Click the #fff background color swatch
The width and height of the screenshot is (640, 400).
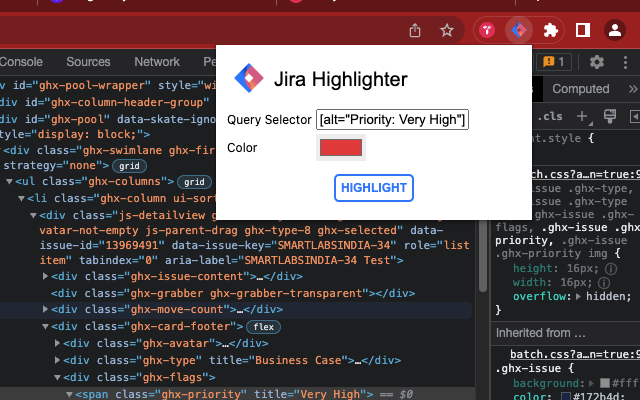point(605,383)
